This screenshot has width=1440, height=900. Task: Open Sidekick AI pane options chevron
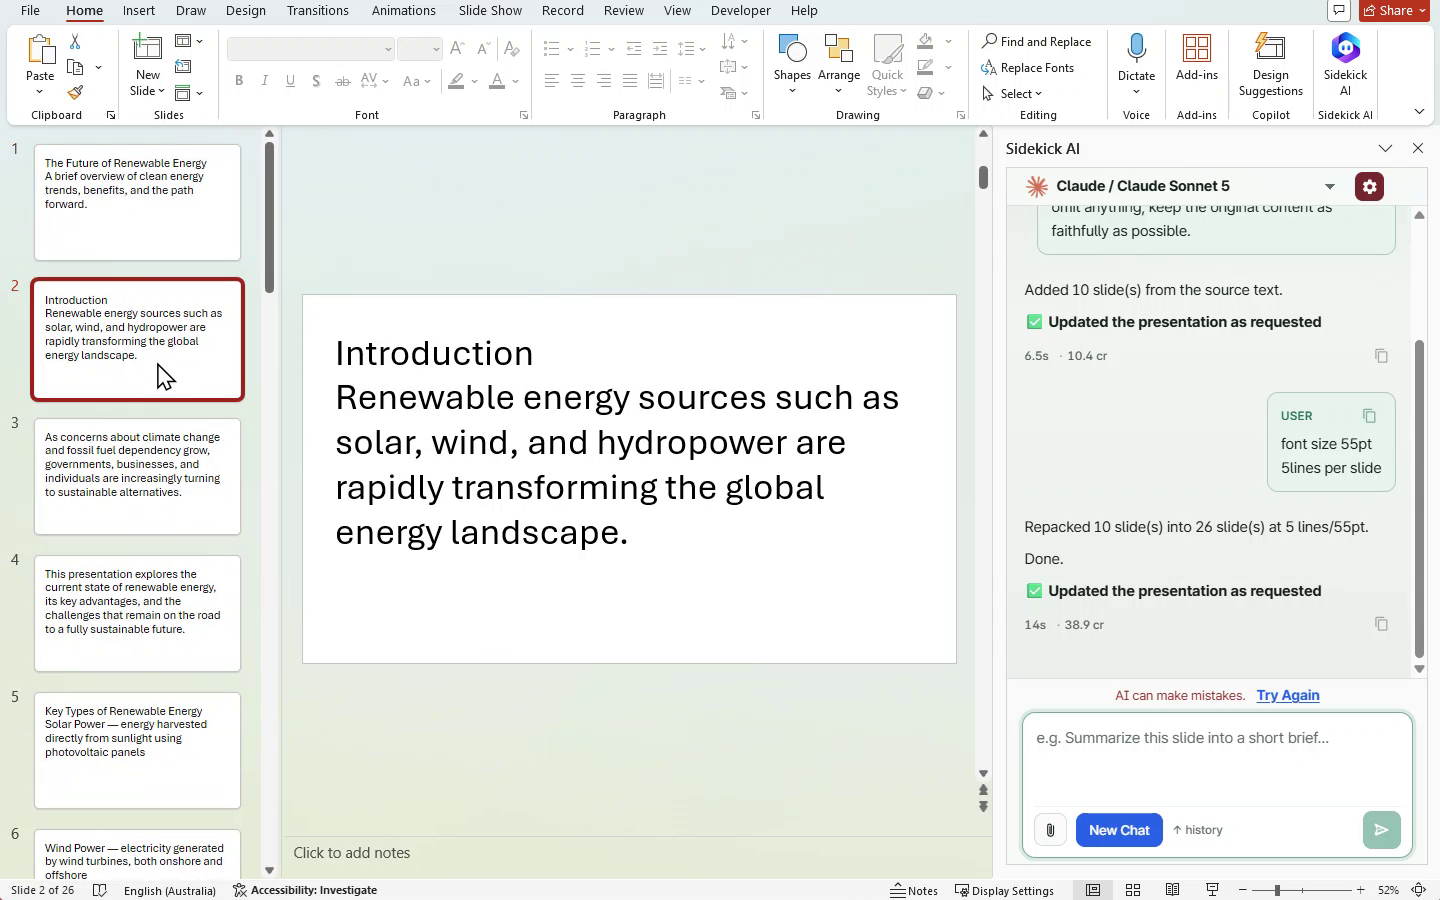tap(1385, 148)
